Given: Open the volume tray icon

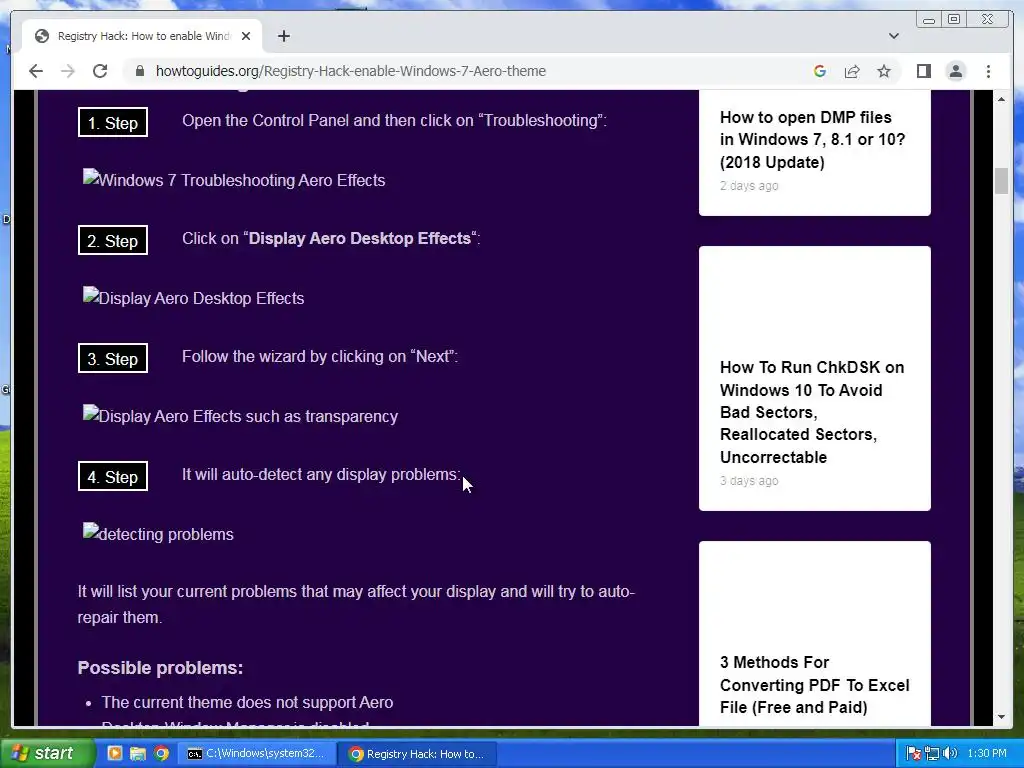Looking at the screenshot, I should (950, 754).
